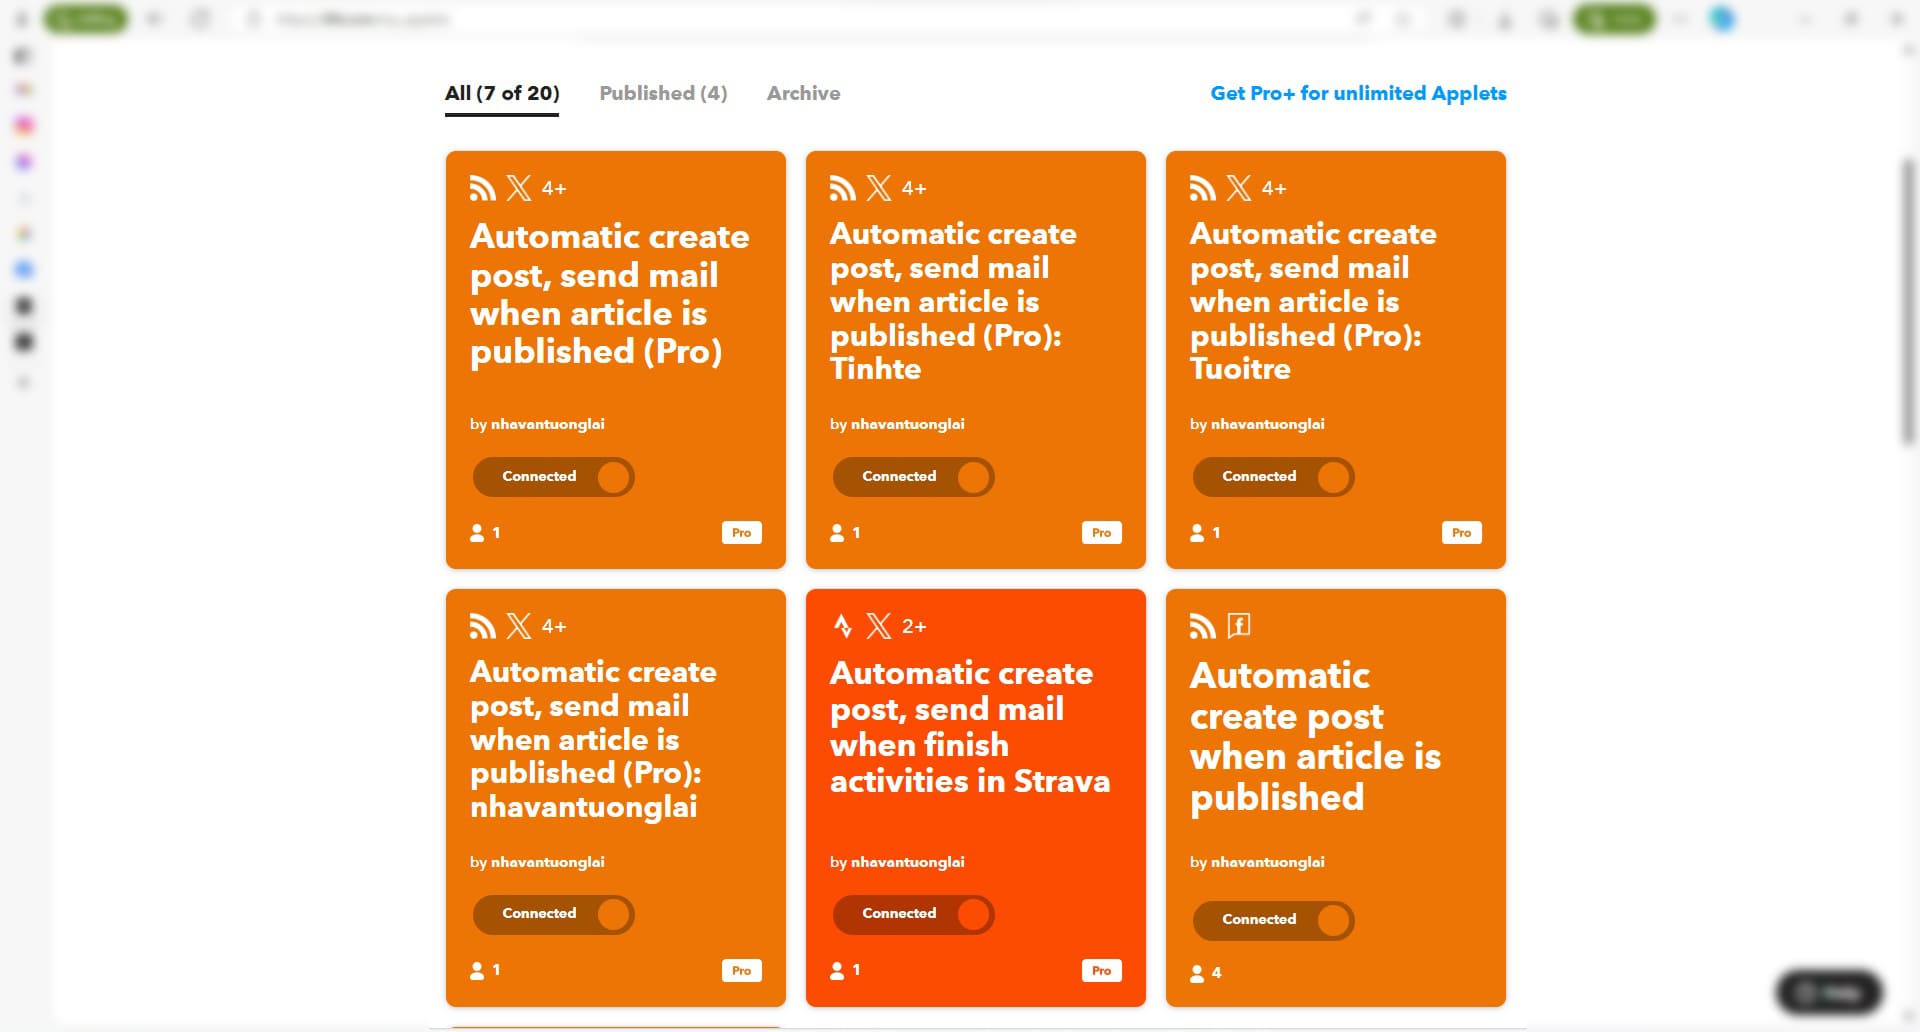Click user count icon on '(Pro)' card without site name
This screenshot has width=1920, height=1032.
(x=478, y=533)
